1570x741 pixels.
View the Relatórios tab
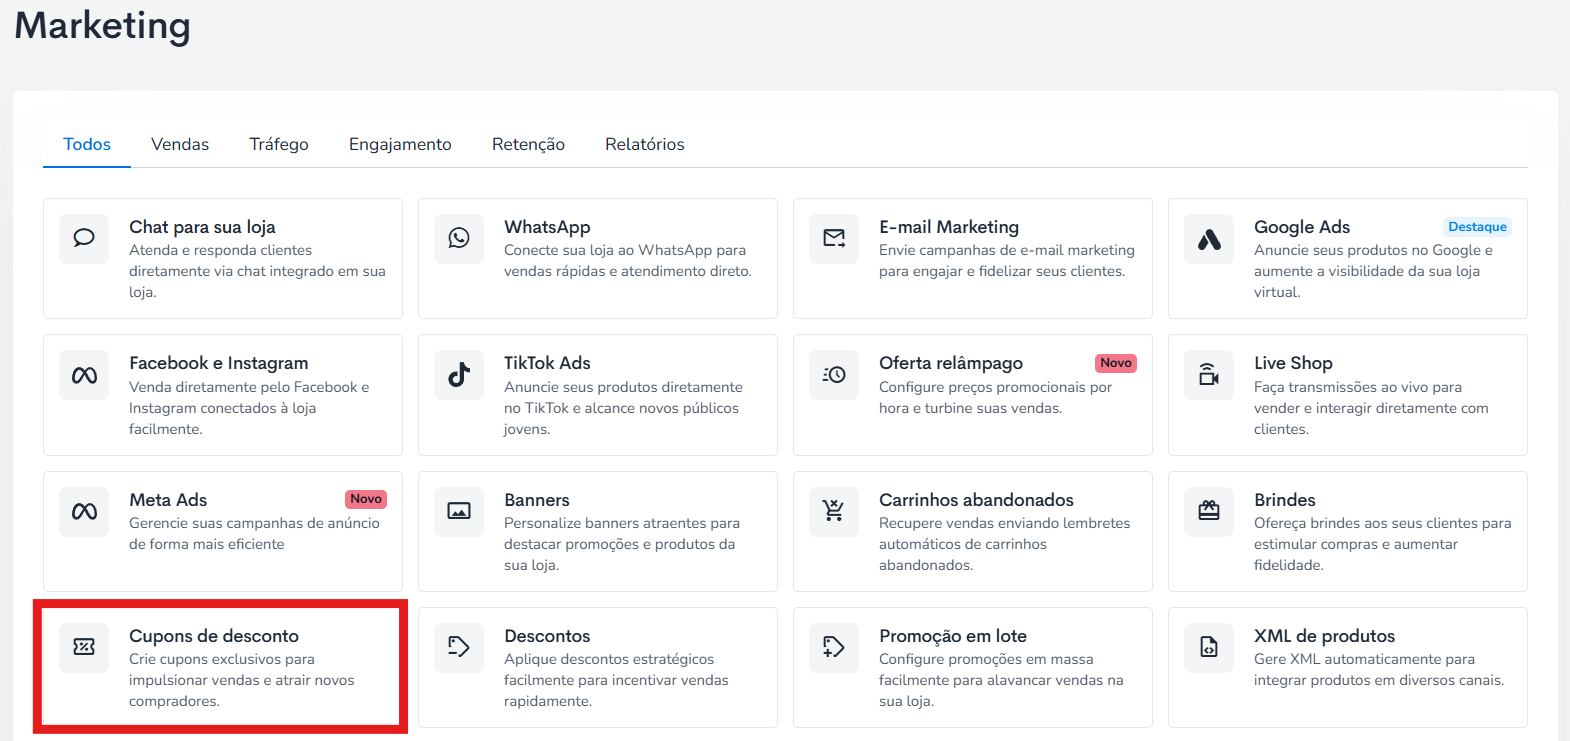[x=645, y=144]
